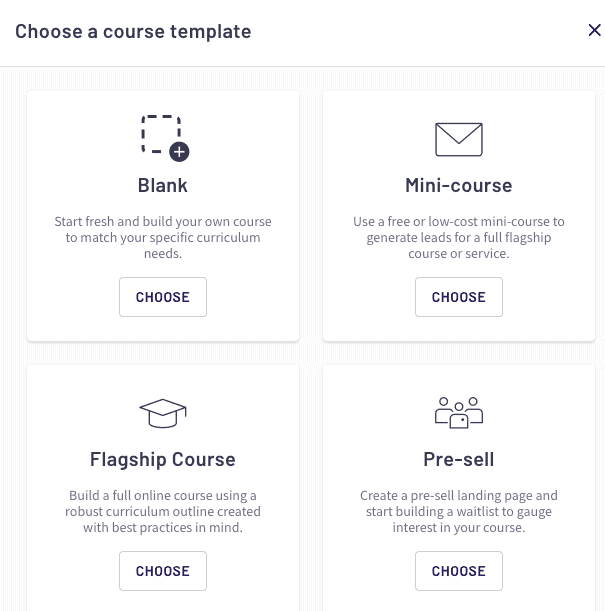Close the course template dialog

[x=594, y=30]
